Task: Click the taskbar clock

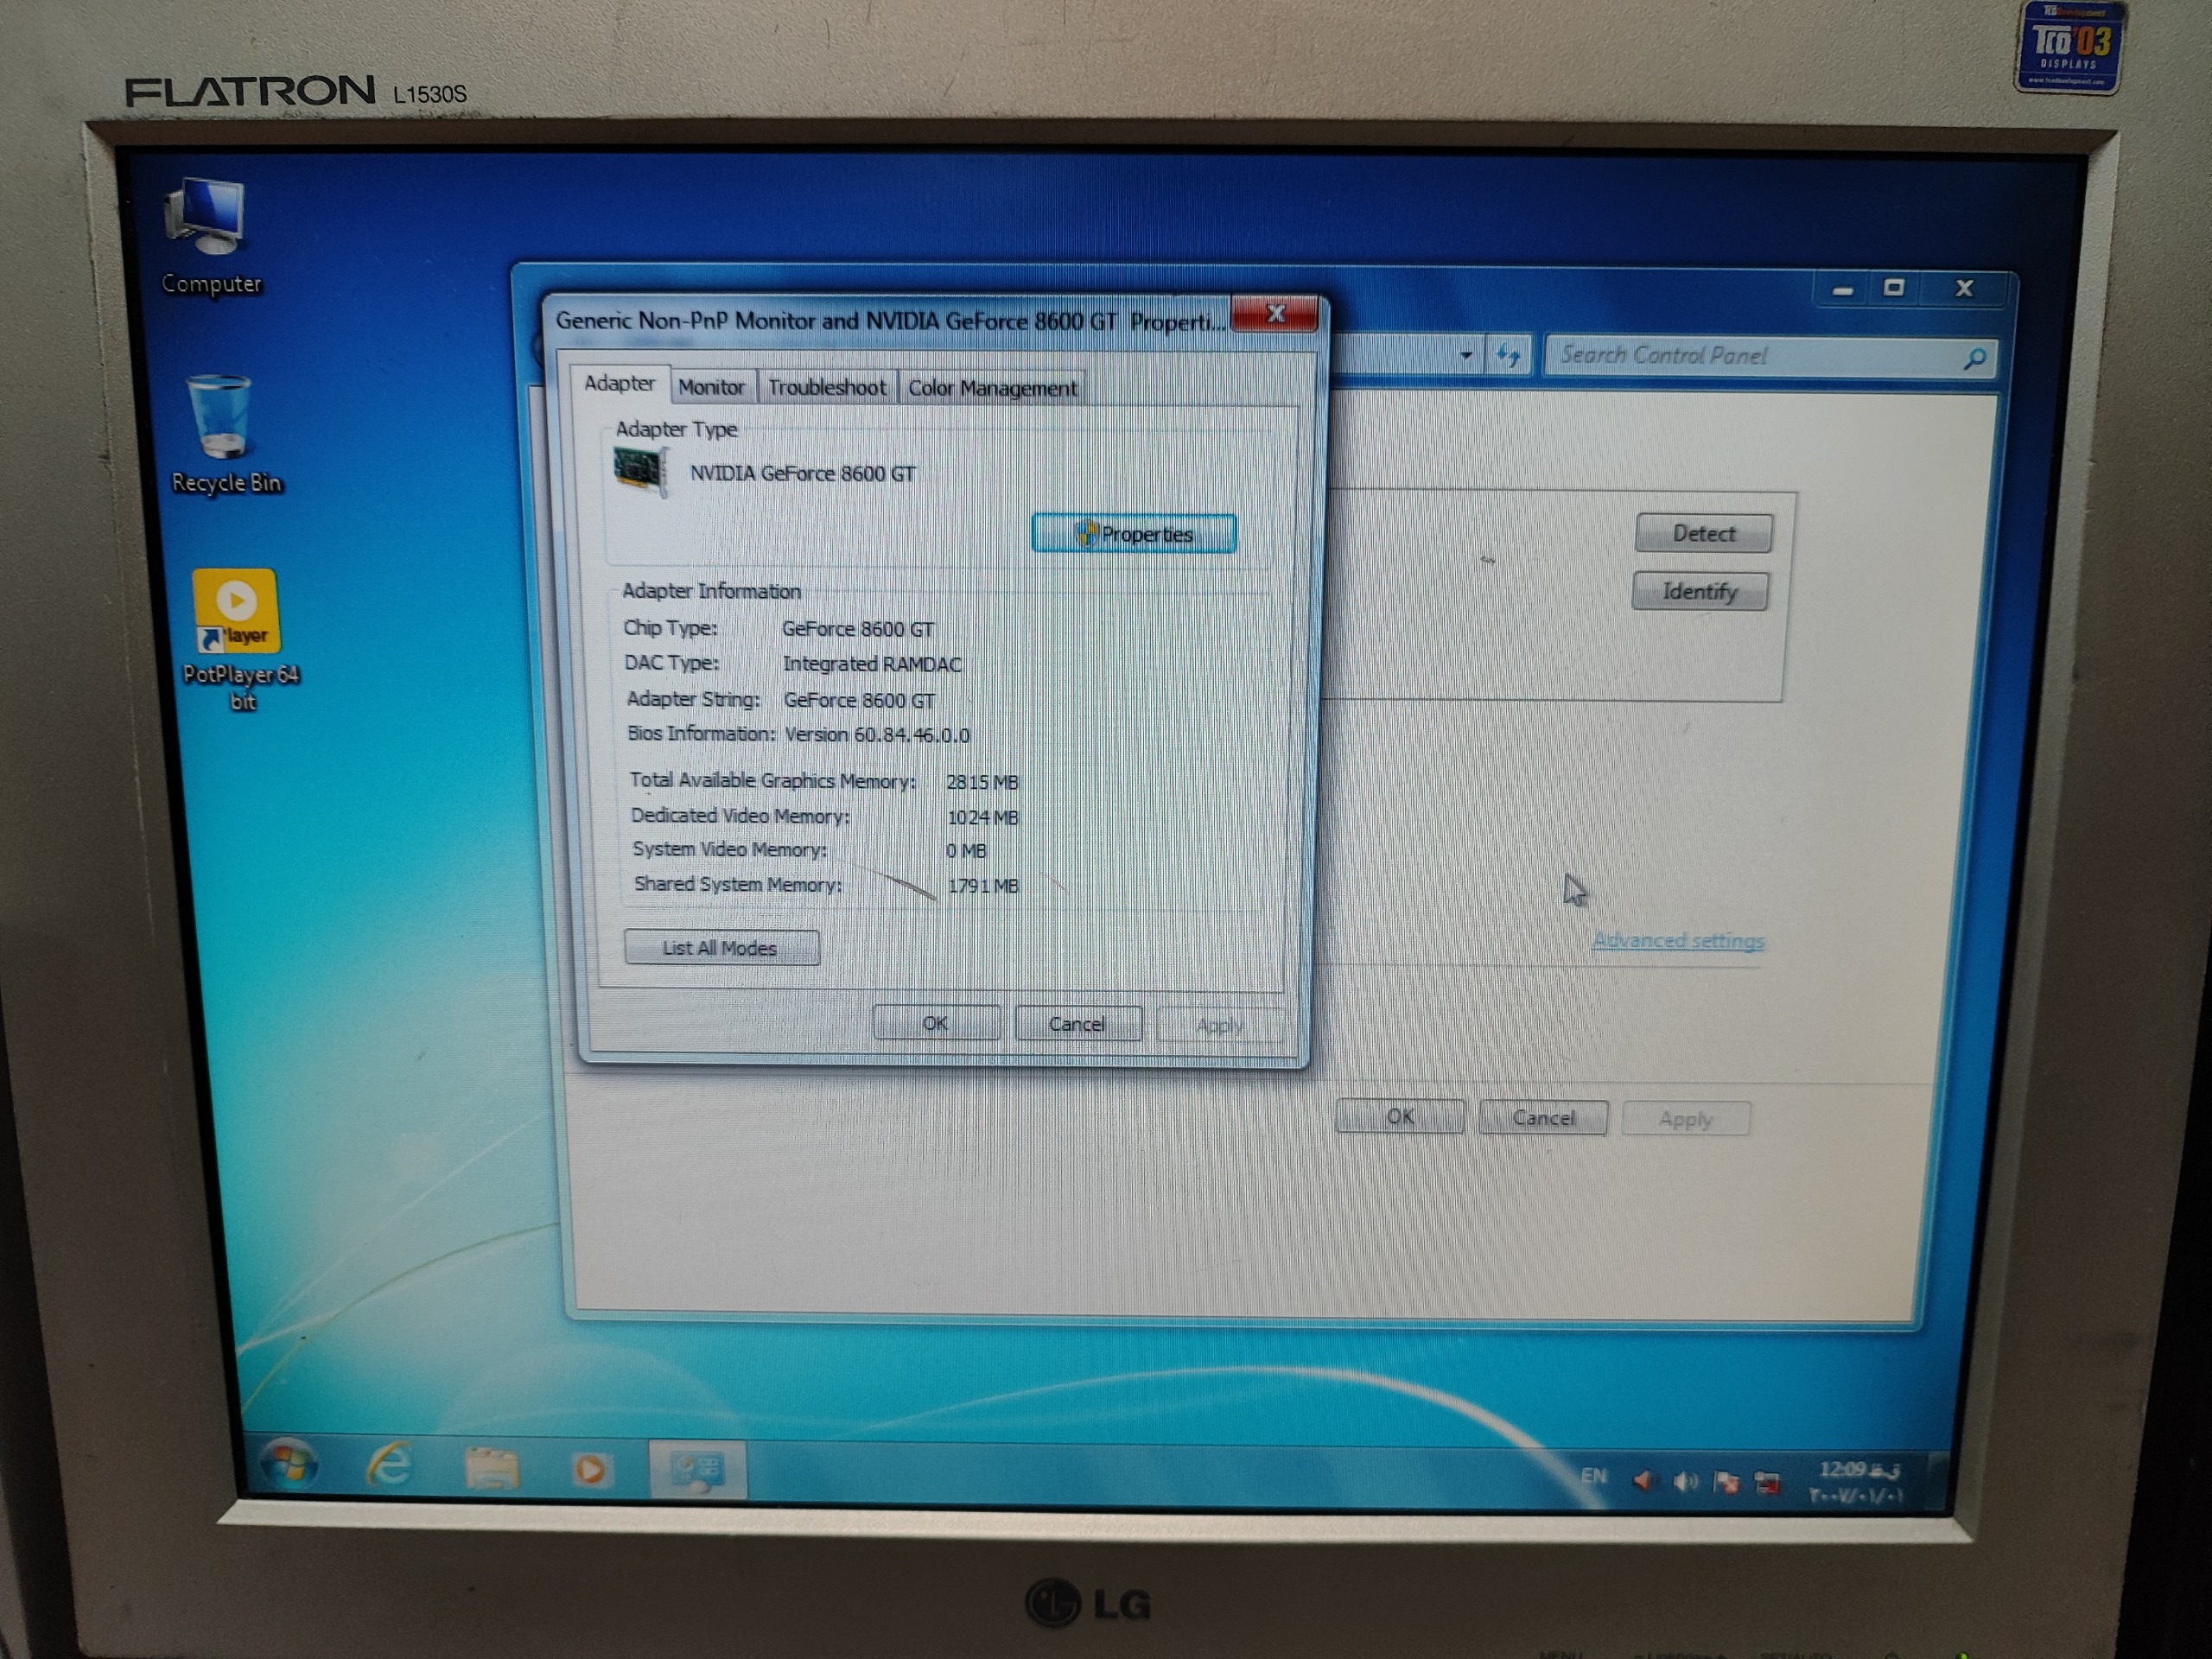Action: (1857, 1482)
